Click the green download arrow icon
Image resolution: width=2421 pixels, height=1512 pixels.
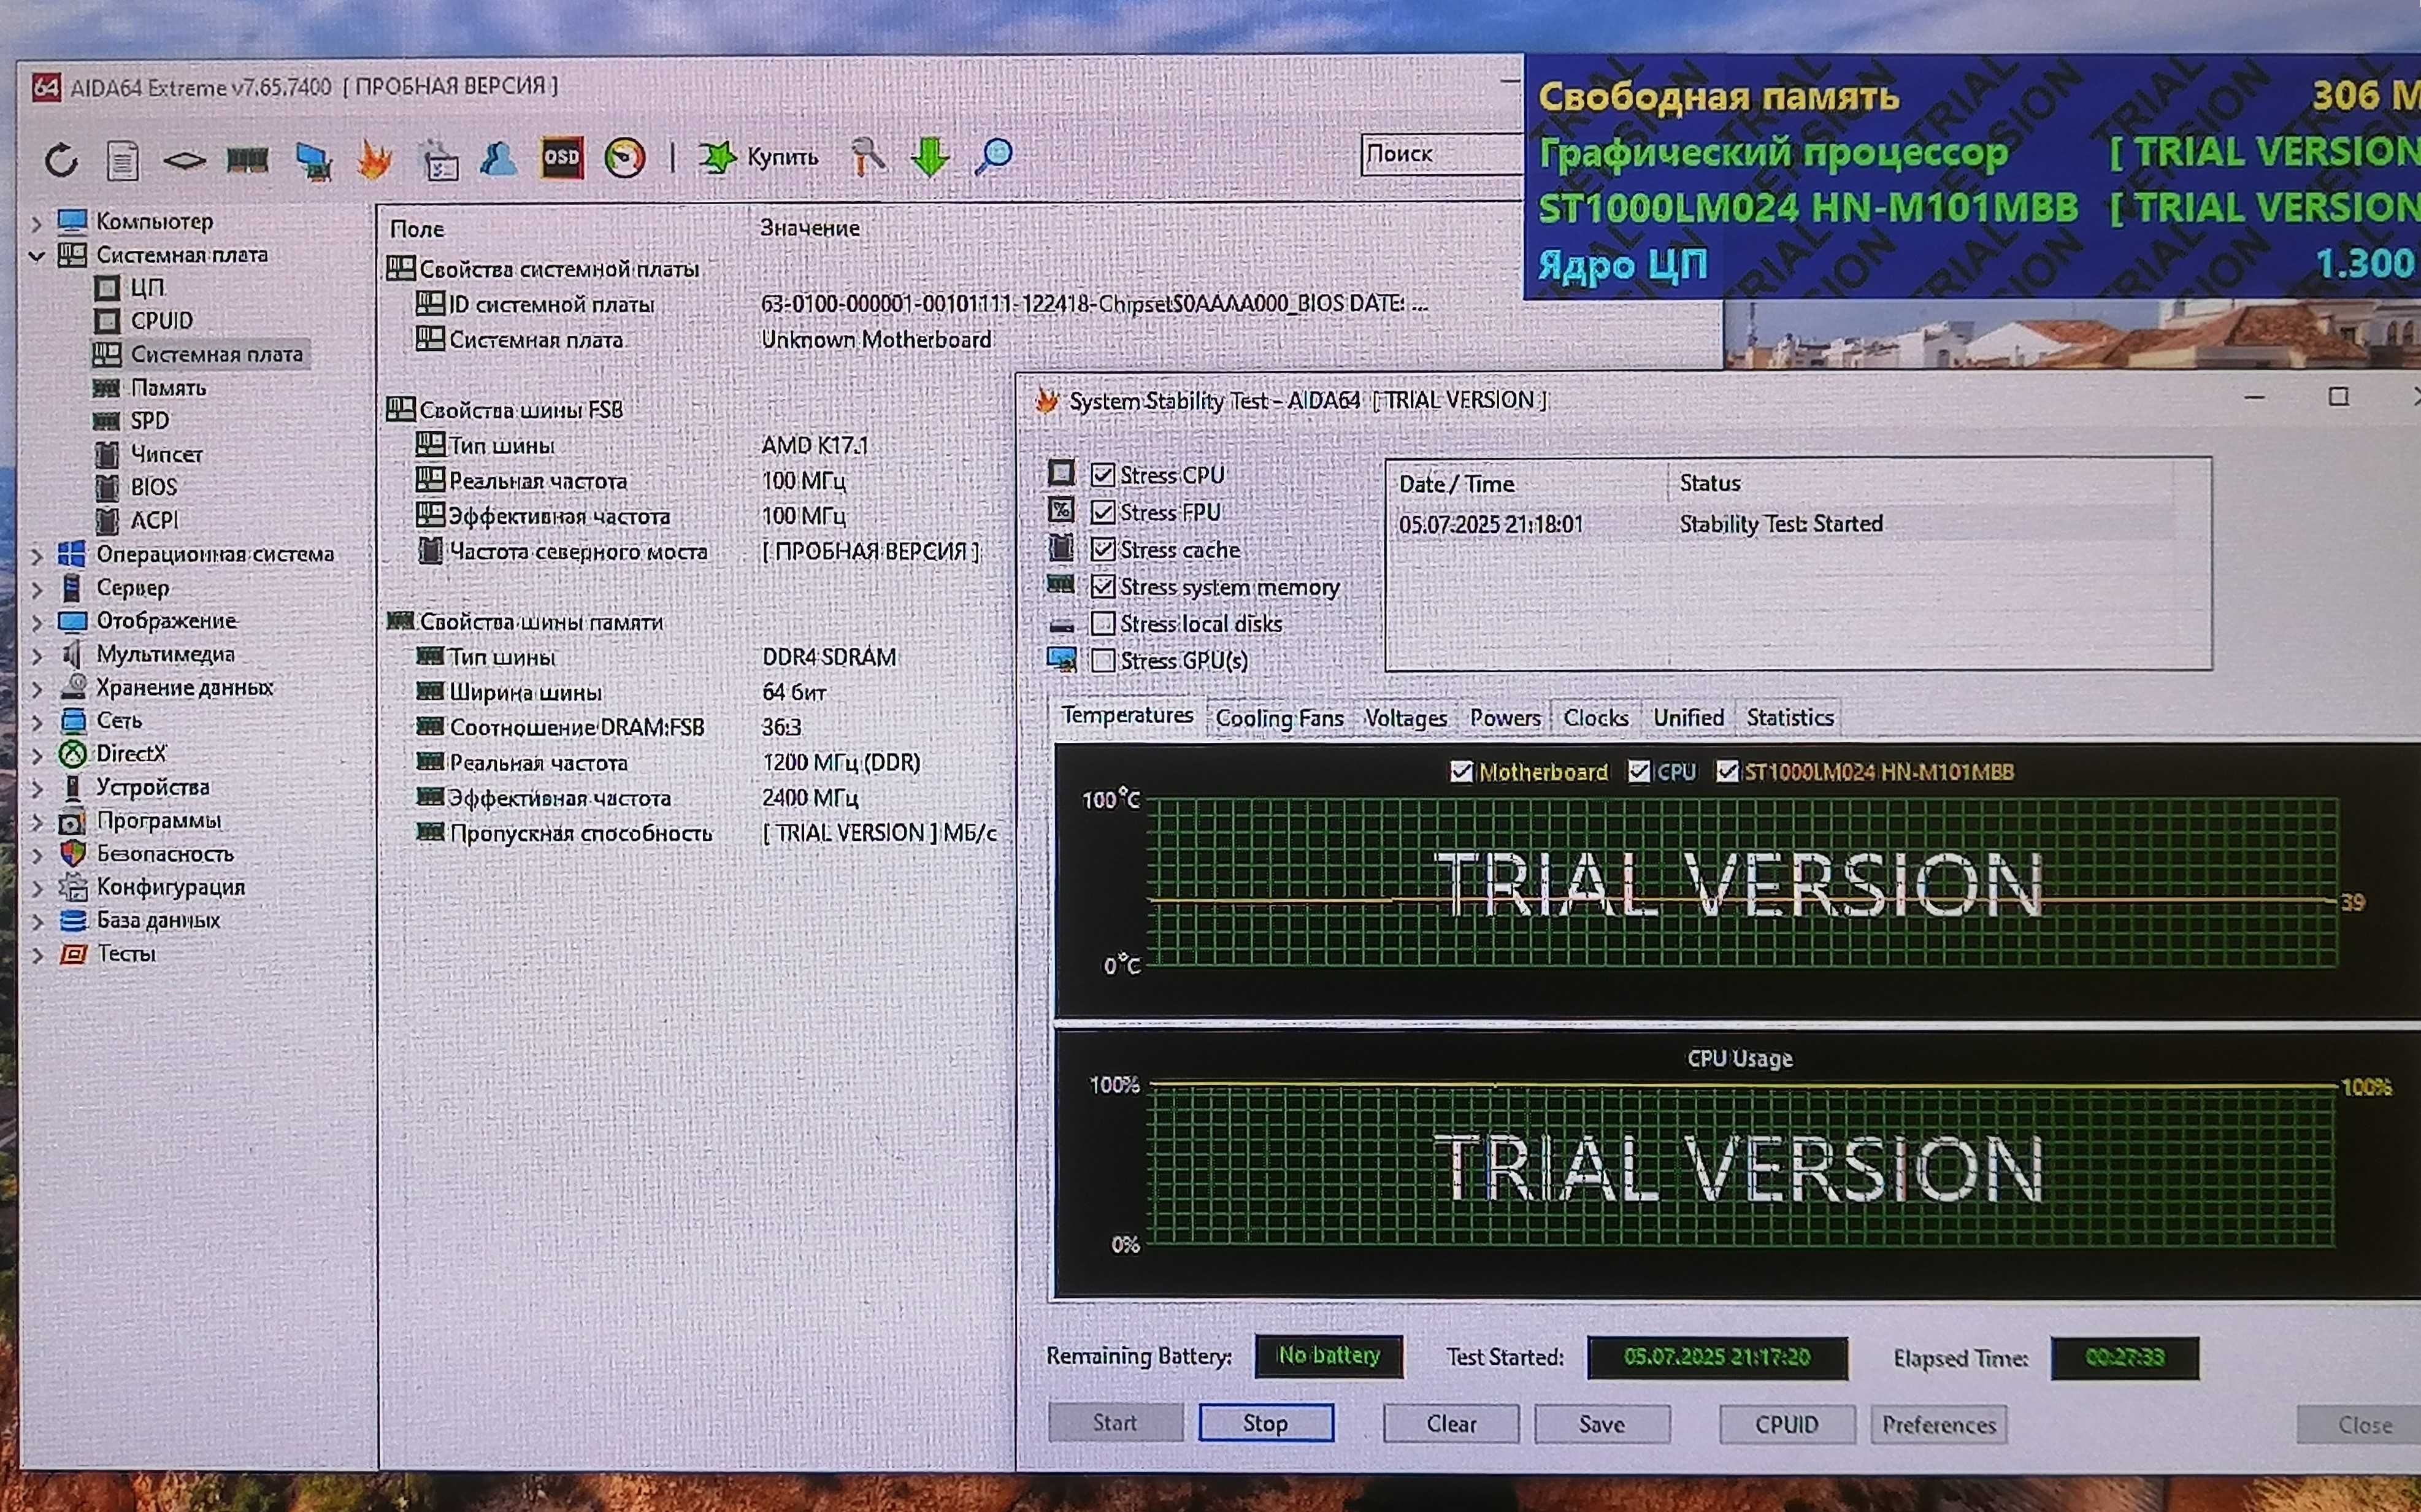click(x=930, y=157)
